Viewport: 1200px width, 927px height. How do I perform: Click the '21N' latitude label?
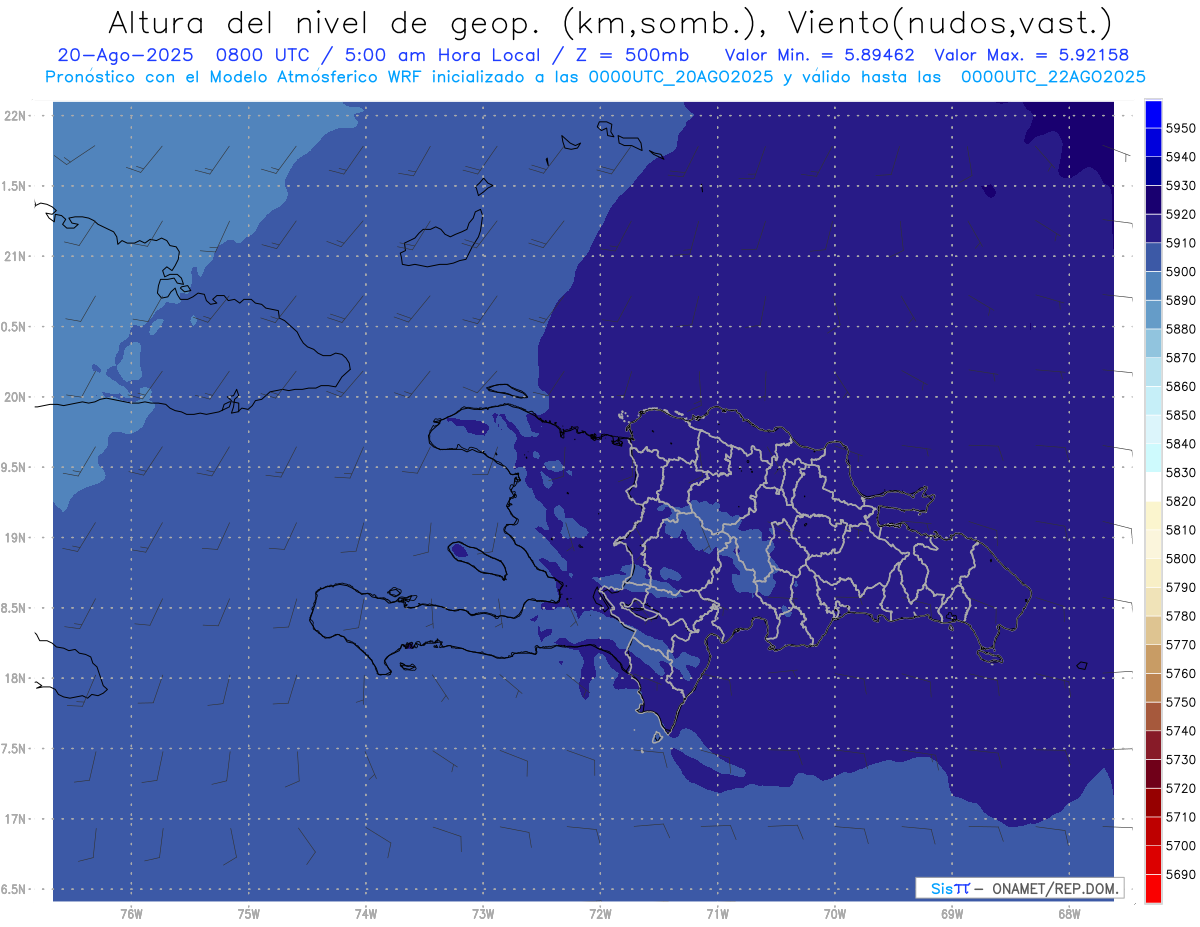[x=15, y=256]
